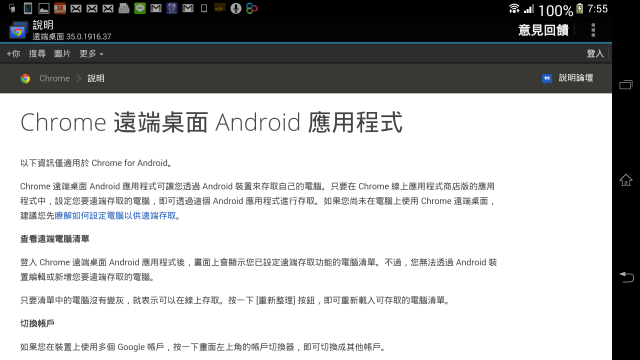The width and height of the screenshot is (640, 360).
Task: Click the help forum speech bubble icon
Action: pos(547,78)
